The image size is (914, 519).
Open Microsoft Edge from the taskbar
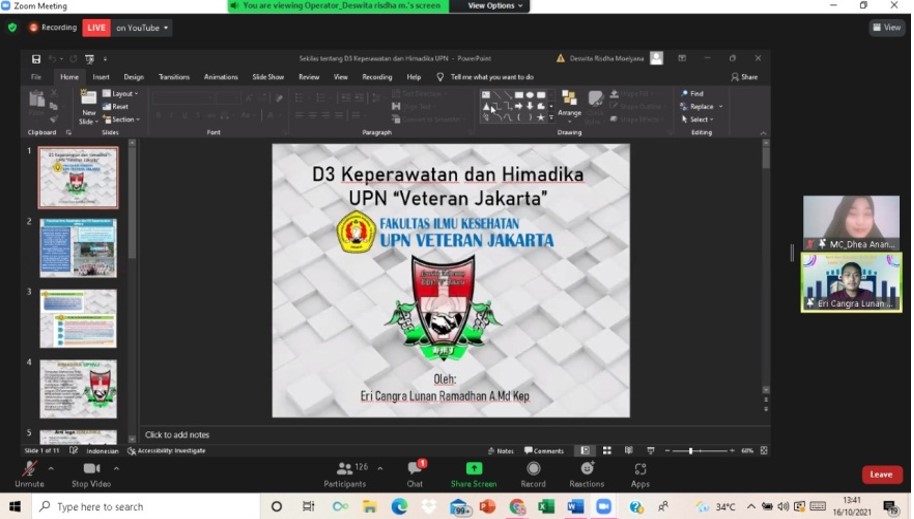[x=399, y=506]
